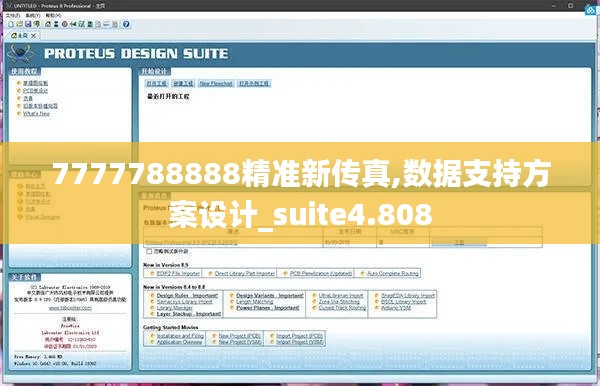Screen dimensions: 600x386
Task: Click the New Flowchart button
Action: [216, 83]
